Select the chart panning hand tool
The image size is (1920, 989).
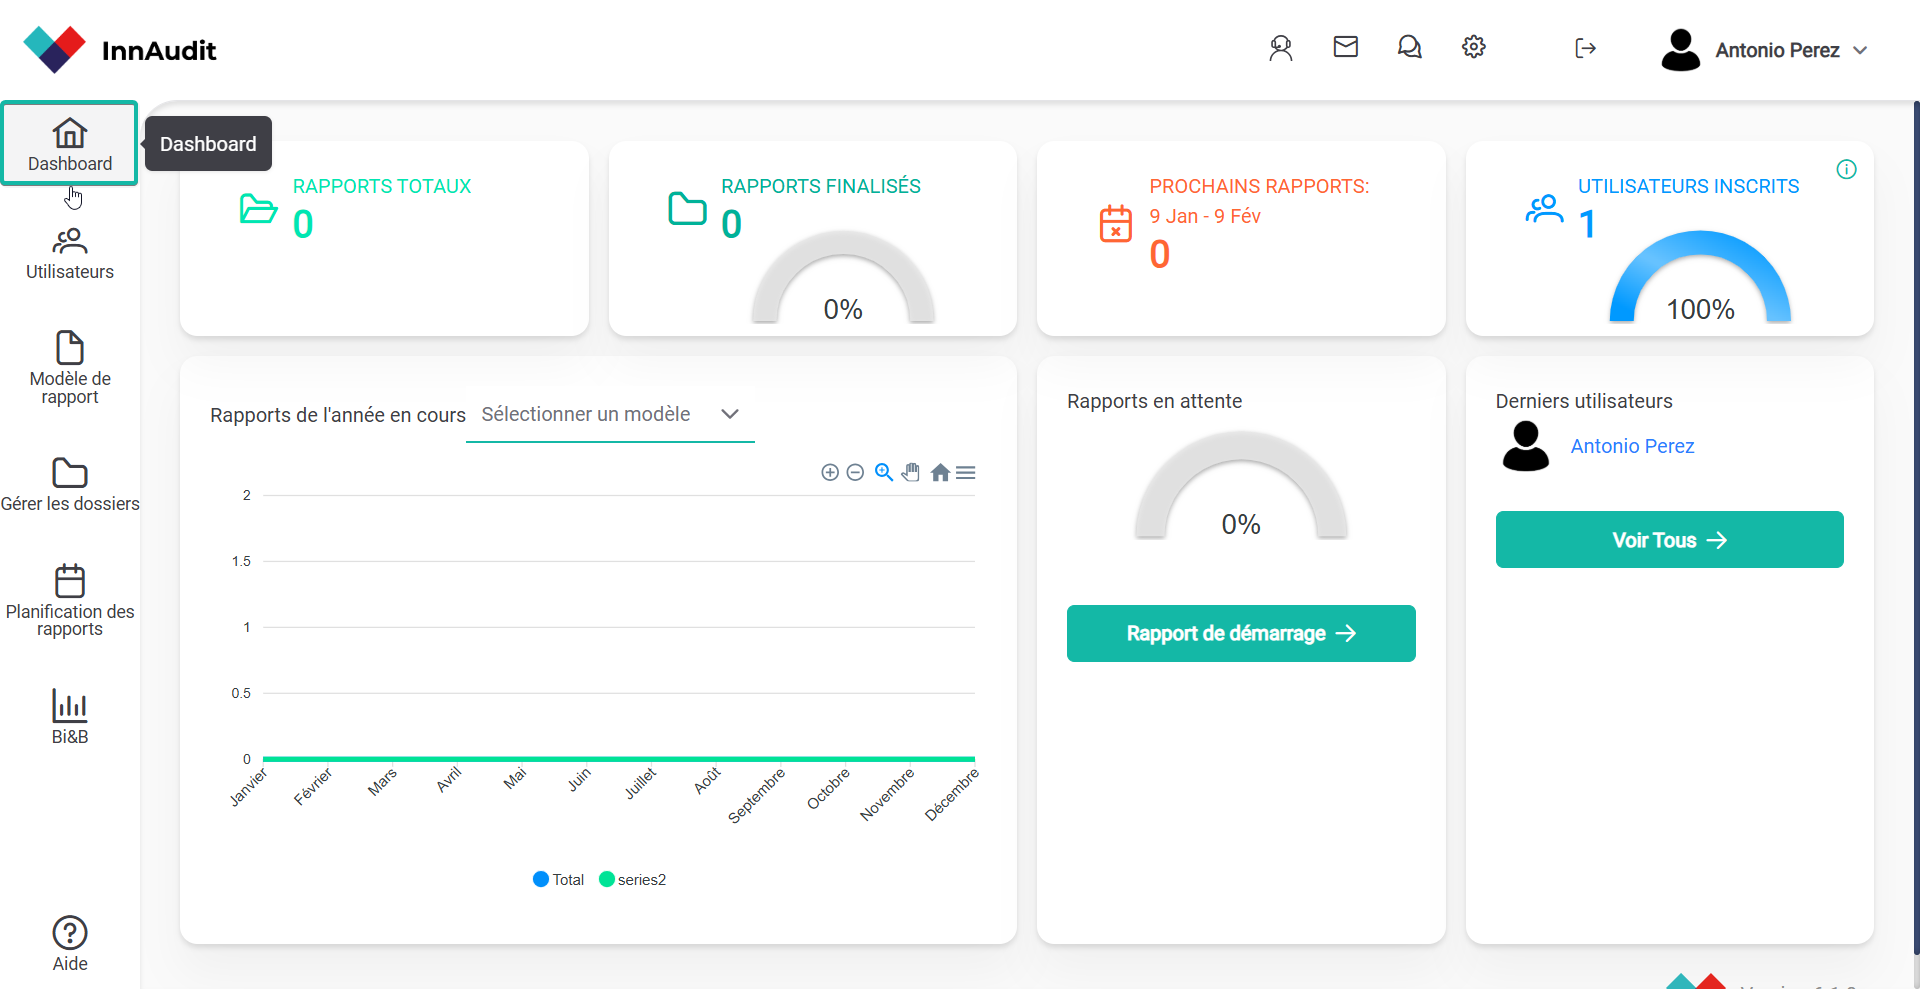pyautogui.click(x=910, y=473)
